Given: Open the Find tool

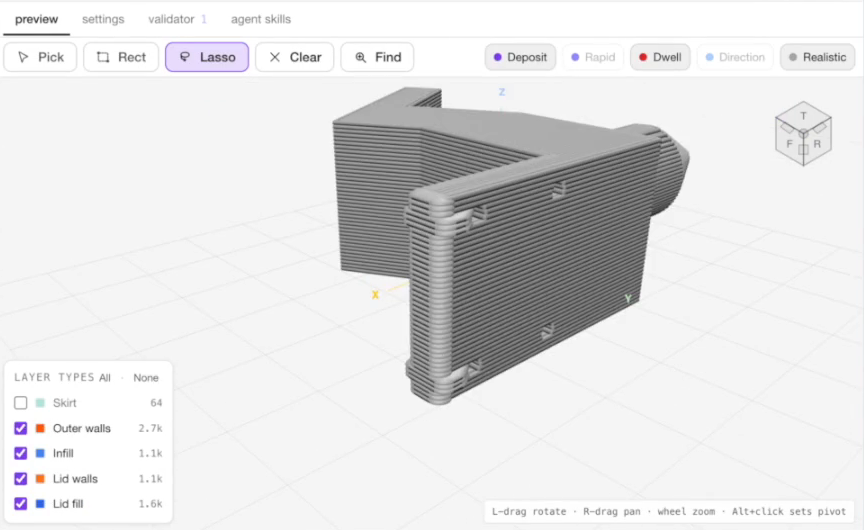Looking at the screenshot, I should 377,57.
